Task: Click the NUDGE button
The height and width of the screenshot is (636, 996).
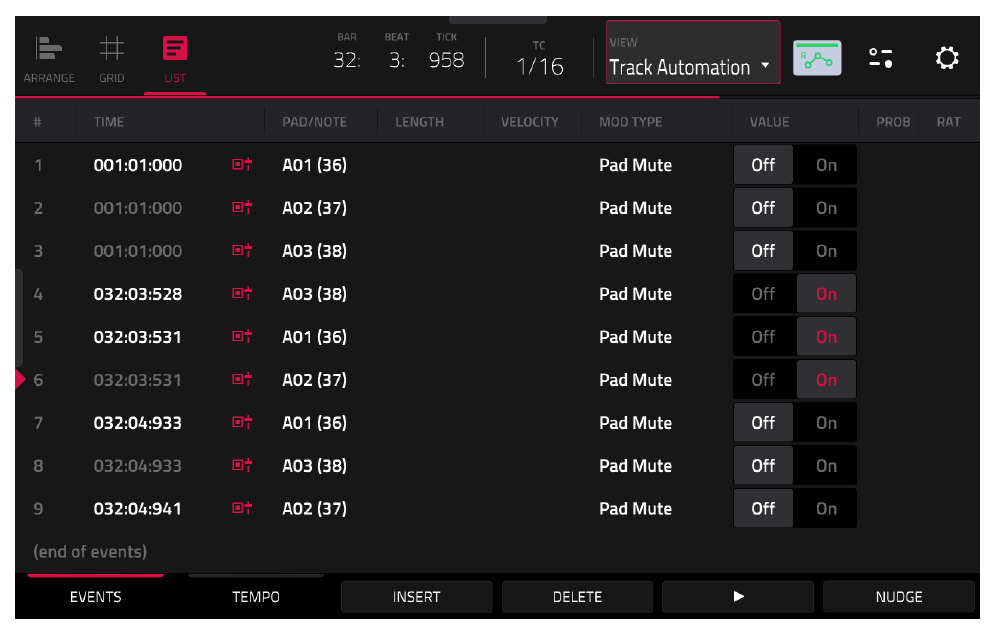Action: click(899, 597)
